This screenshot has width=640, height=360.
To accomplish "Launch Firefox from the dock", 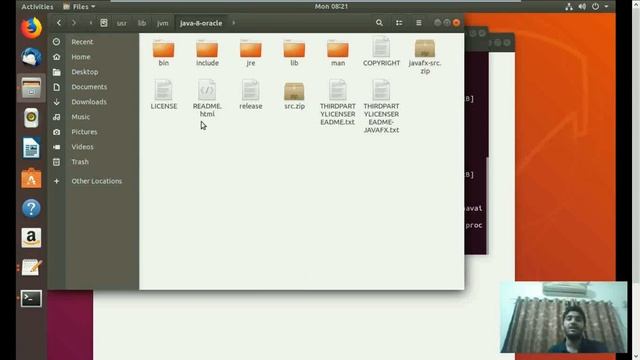I will coord(31,28).
